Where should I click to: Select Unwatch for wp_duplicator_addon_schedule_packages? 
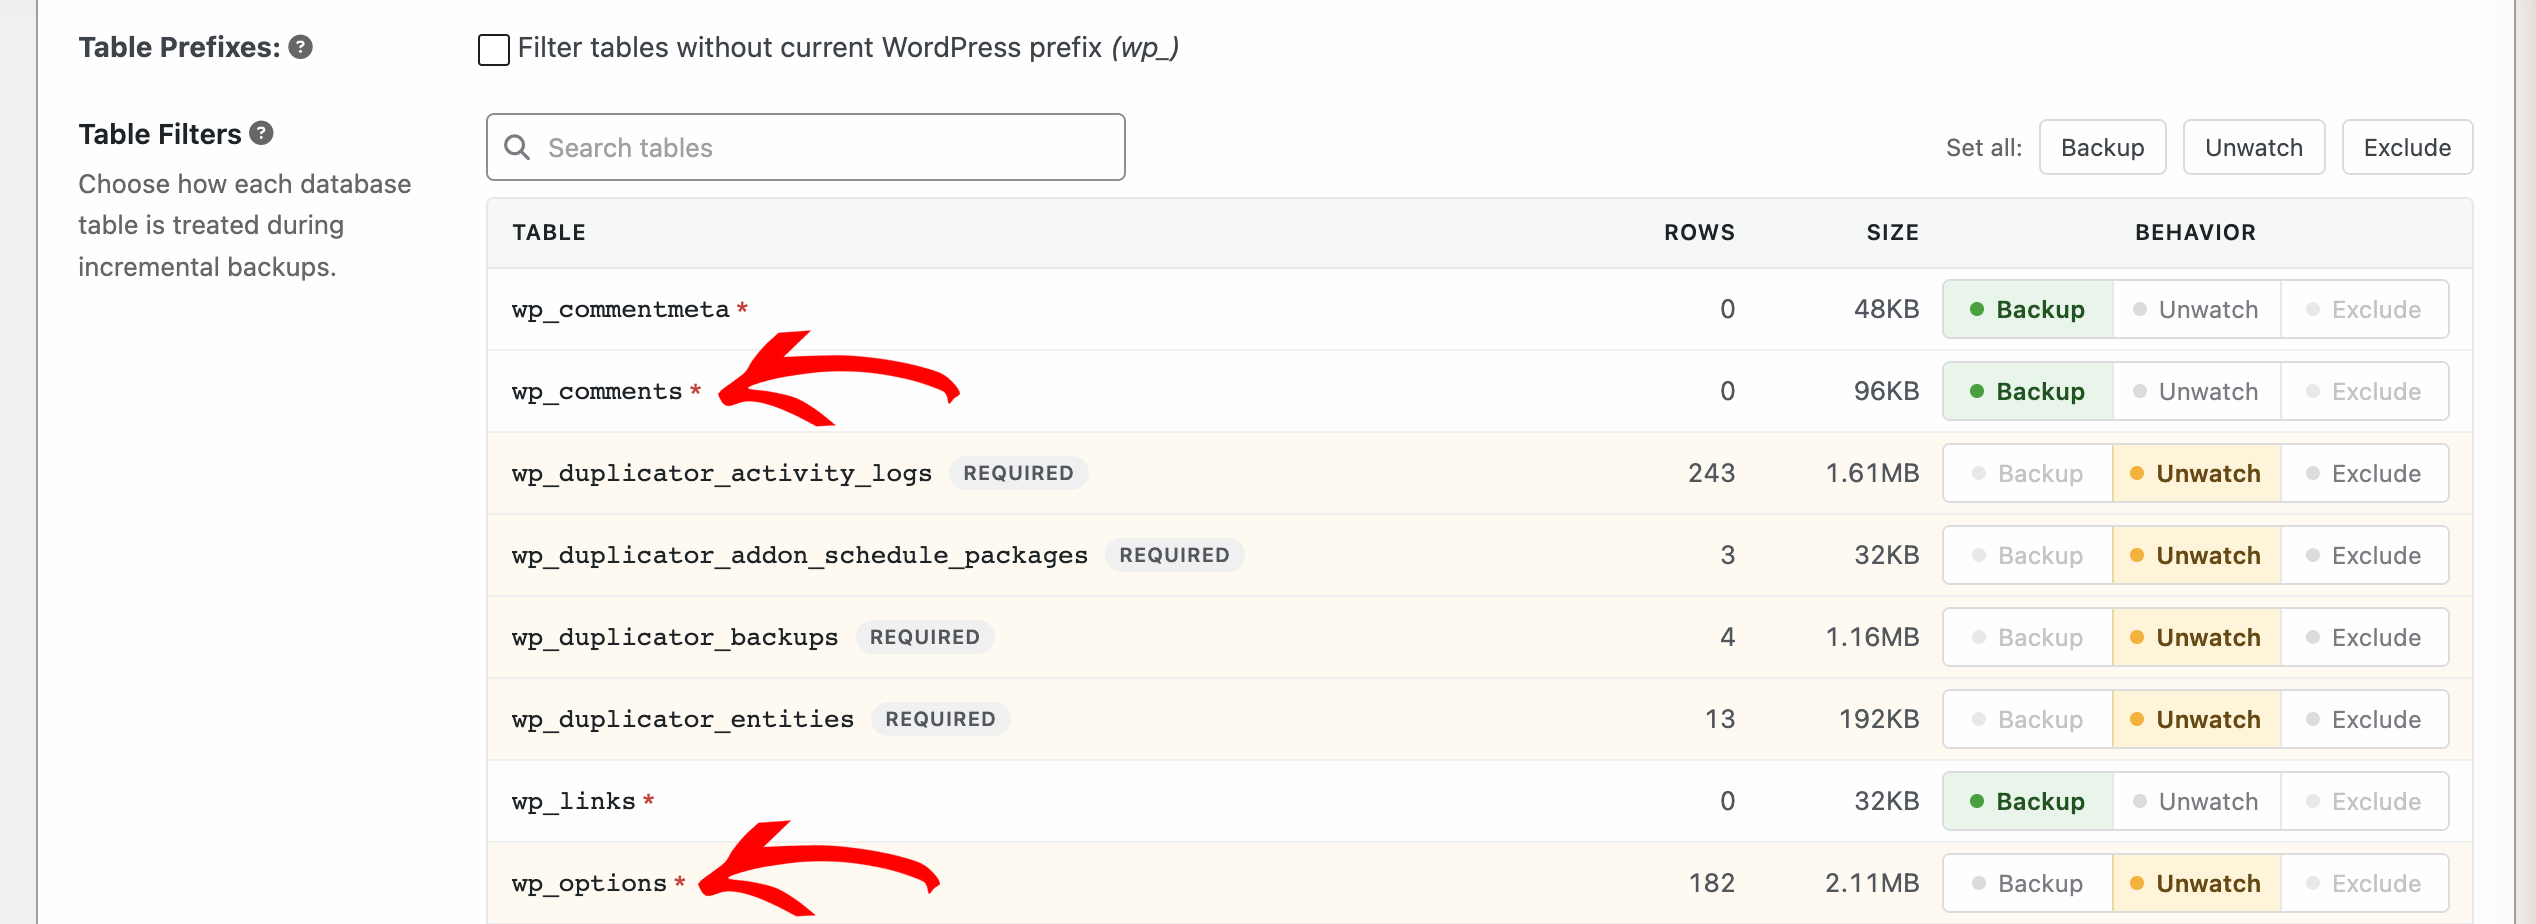[2197, 555]
